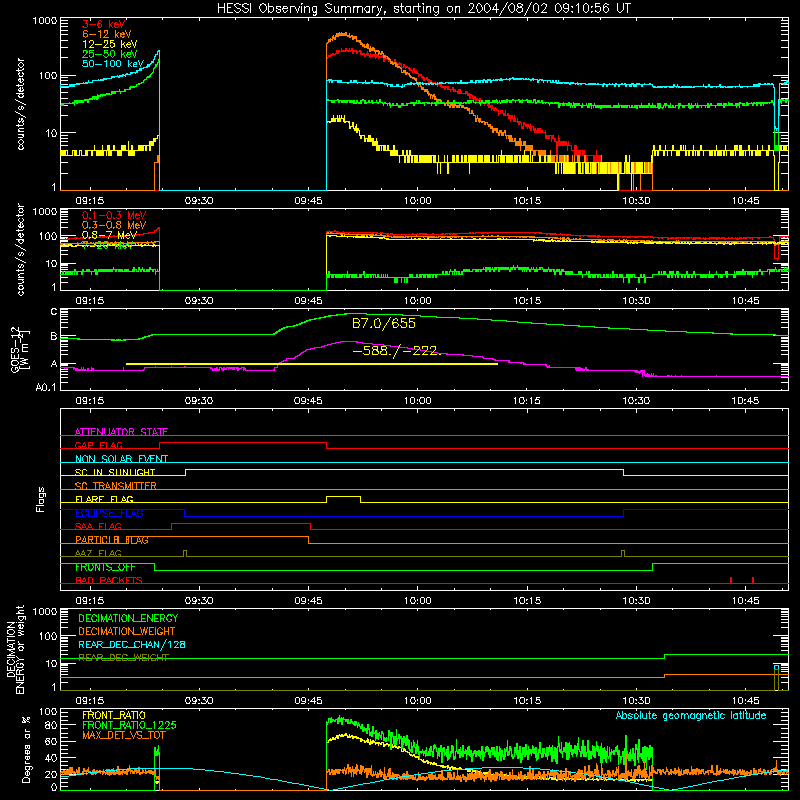
Task: Click the green FRONT_RATIO_1225 legend label
Action: pos(130,725)
